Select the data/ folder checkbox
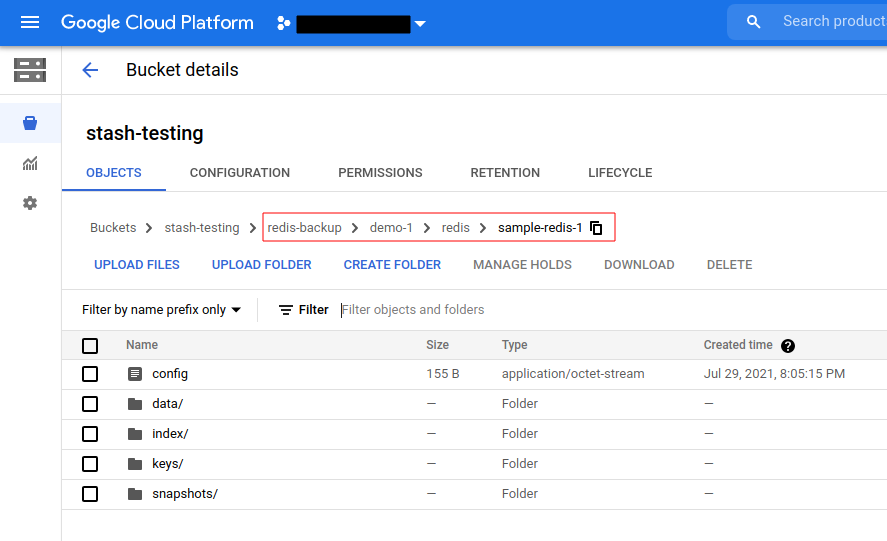 (x=90, y=404)
